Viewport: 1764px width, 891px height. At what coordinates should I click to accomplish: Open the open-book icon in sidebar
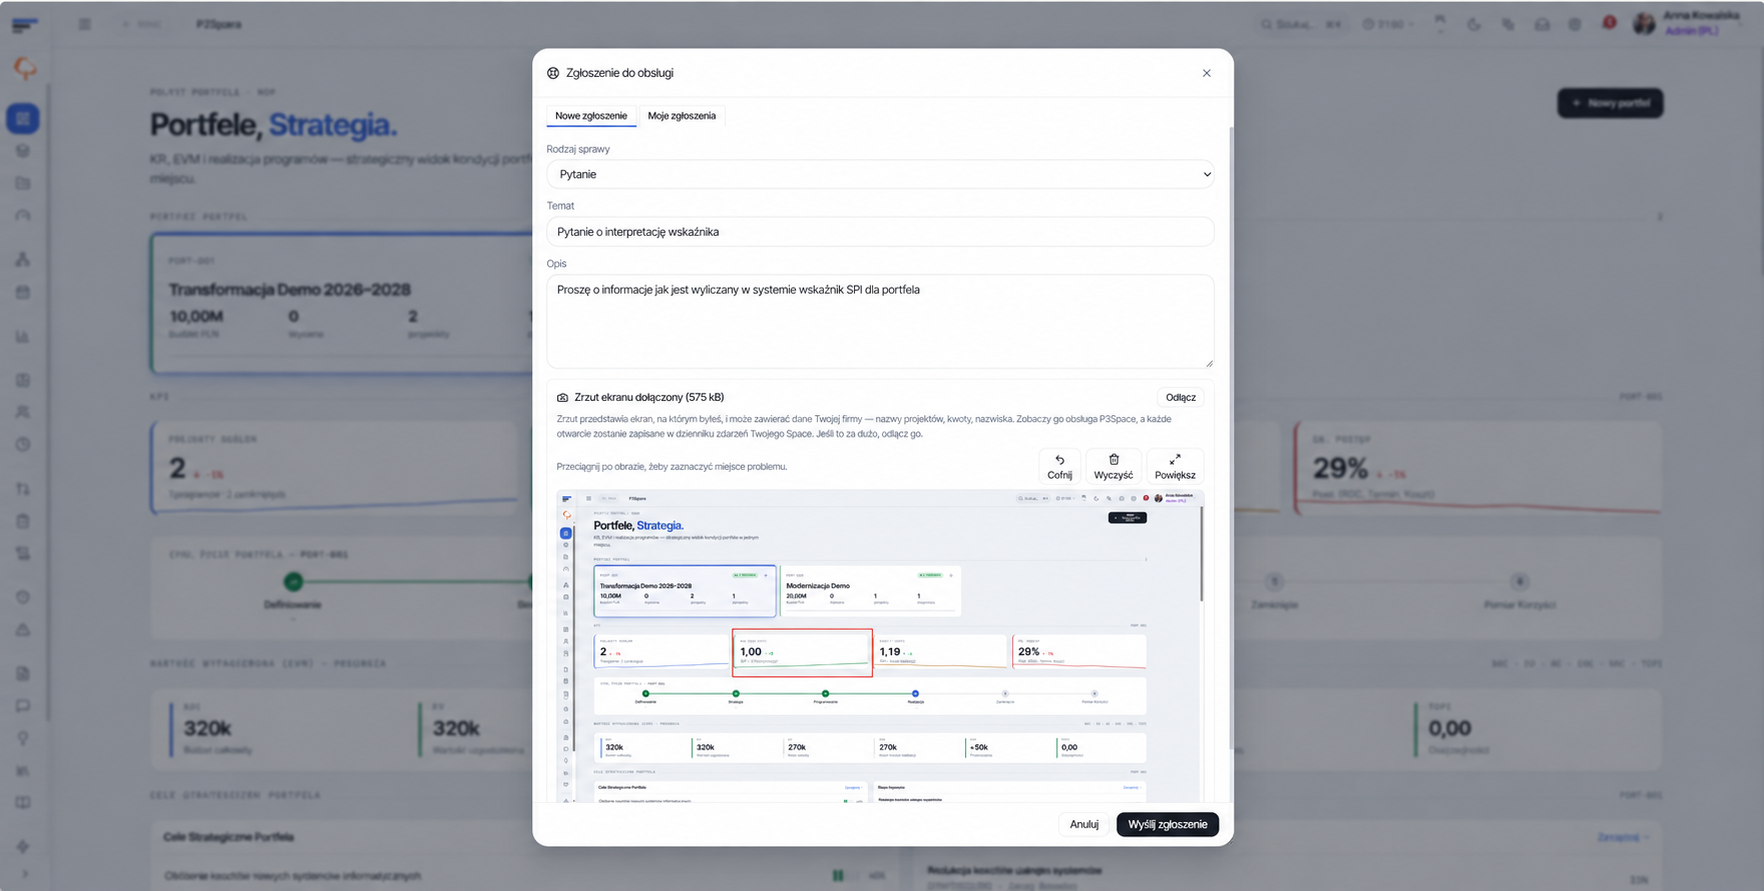[23, 803]
